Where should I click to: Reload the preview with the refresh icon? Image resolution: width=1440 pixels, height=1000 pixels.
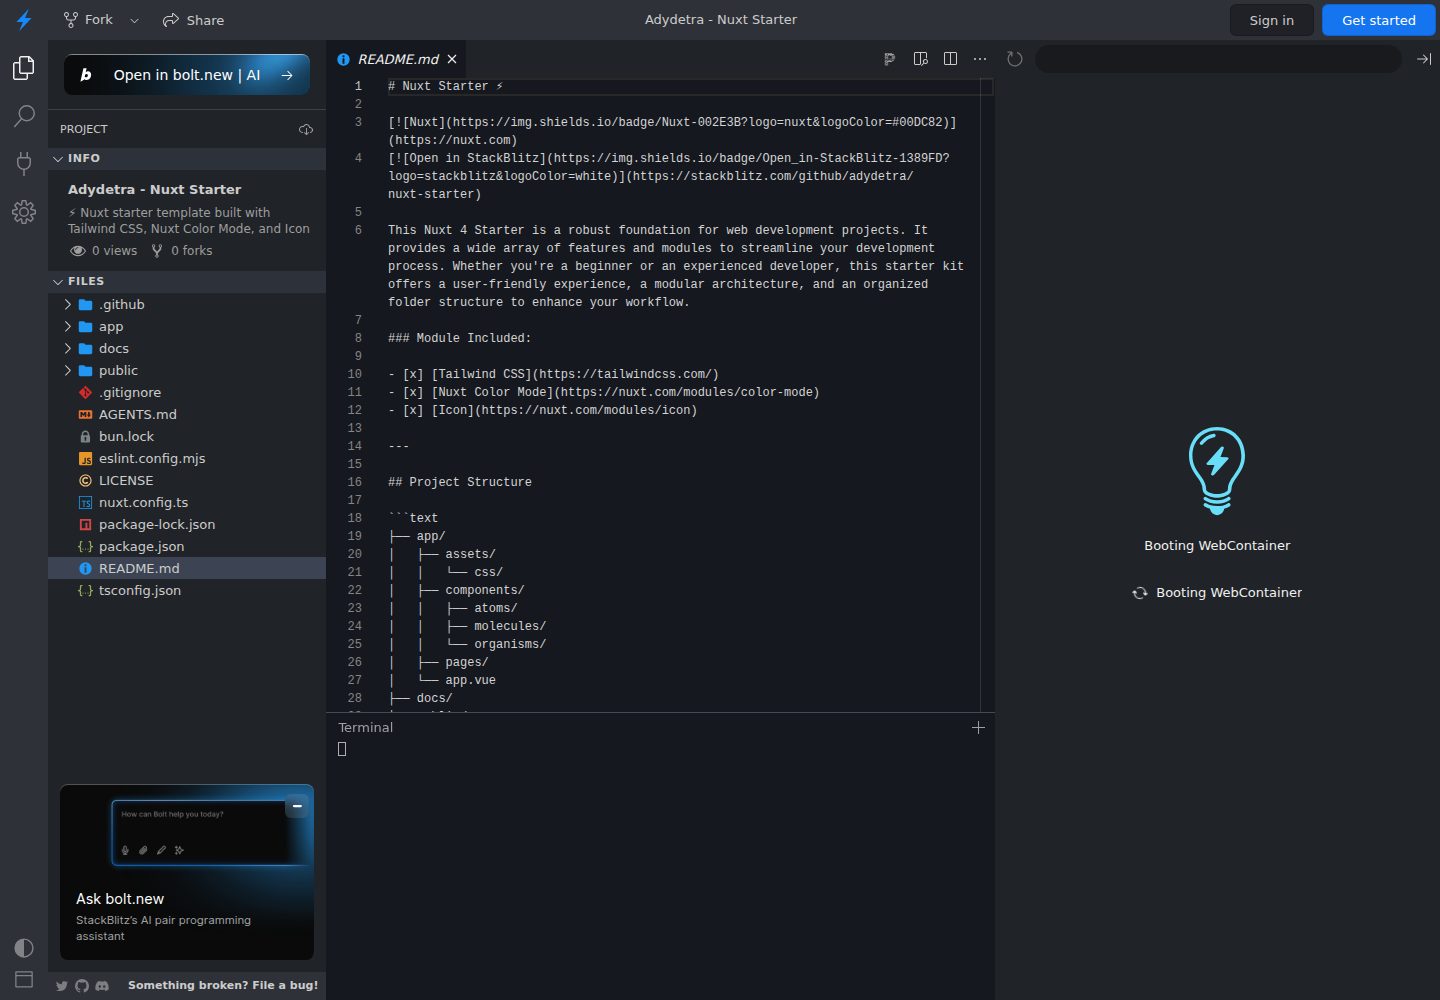click(x=1014, y=59)
